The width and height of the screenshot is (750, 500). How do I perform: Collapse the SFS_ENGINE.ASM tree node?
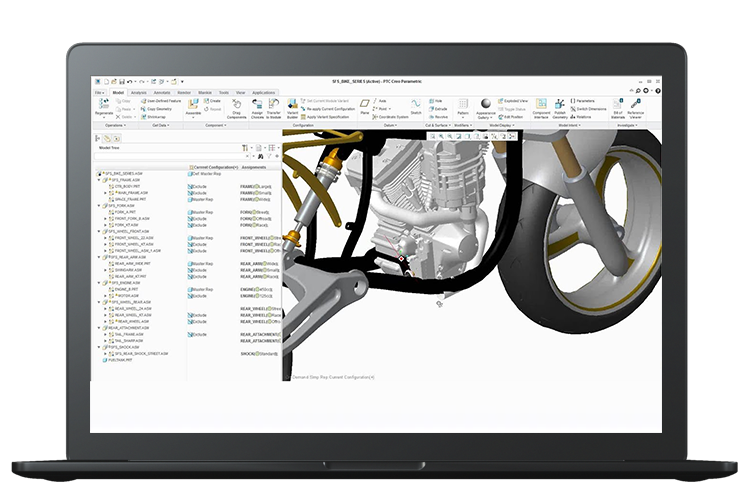(x=100, y=283)
